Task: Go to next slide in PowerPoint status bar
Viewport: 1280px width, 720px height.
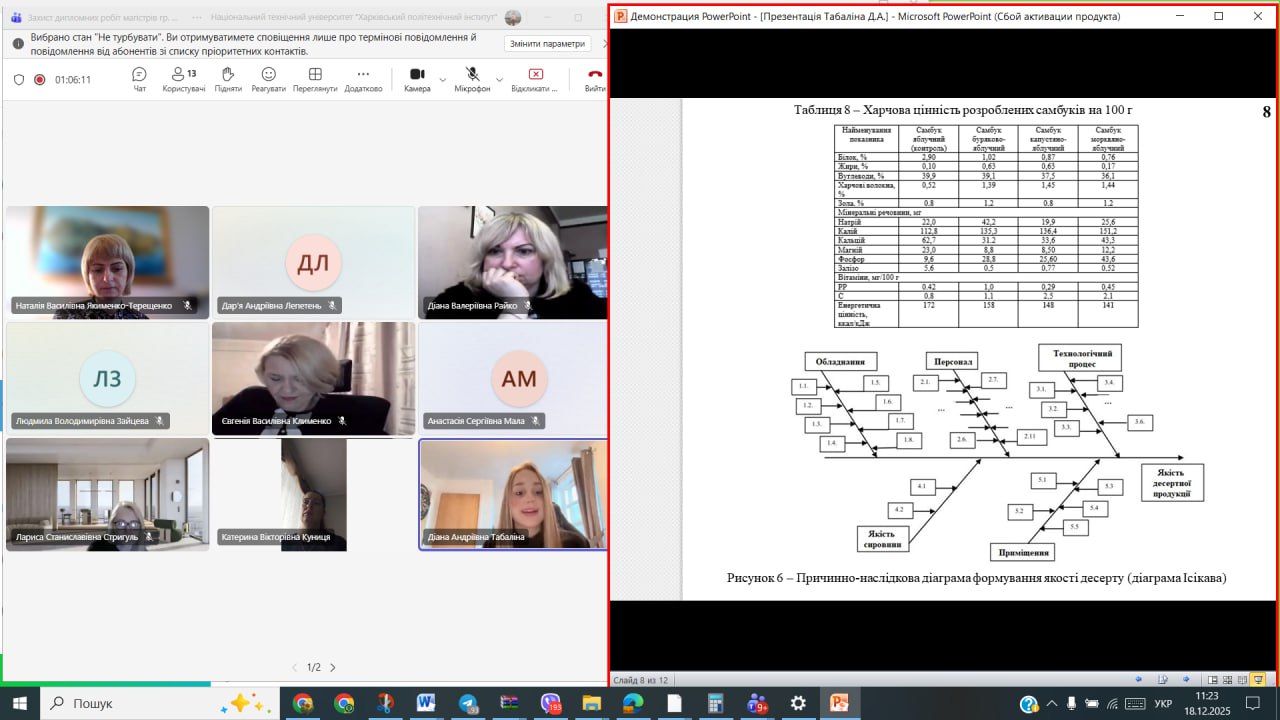Action: 1186,680
